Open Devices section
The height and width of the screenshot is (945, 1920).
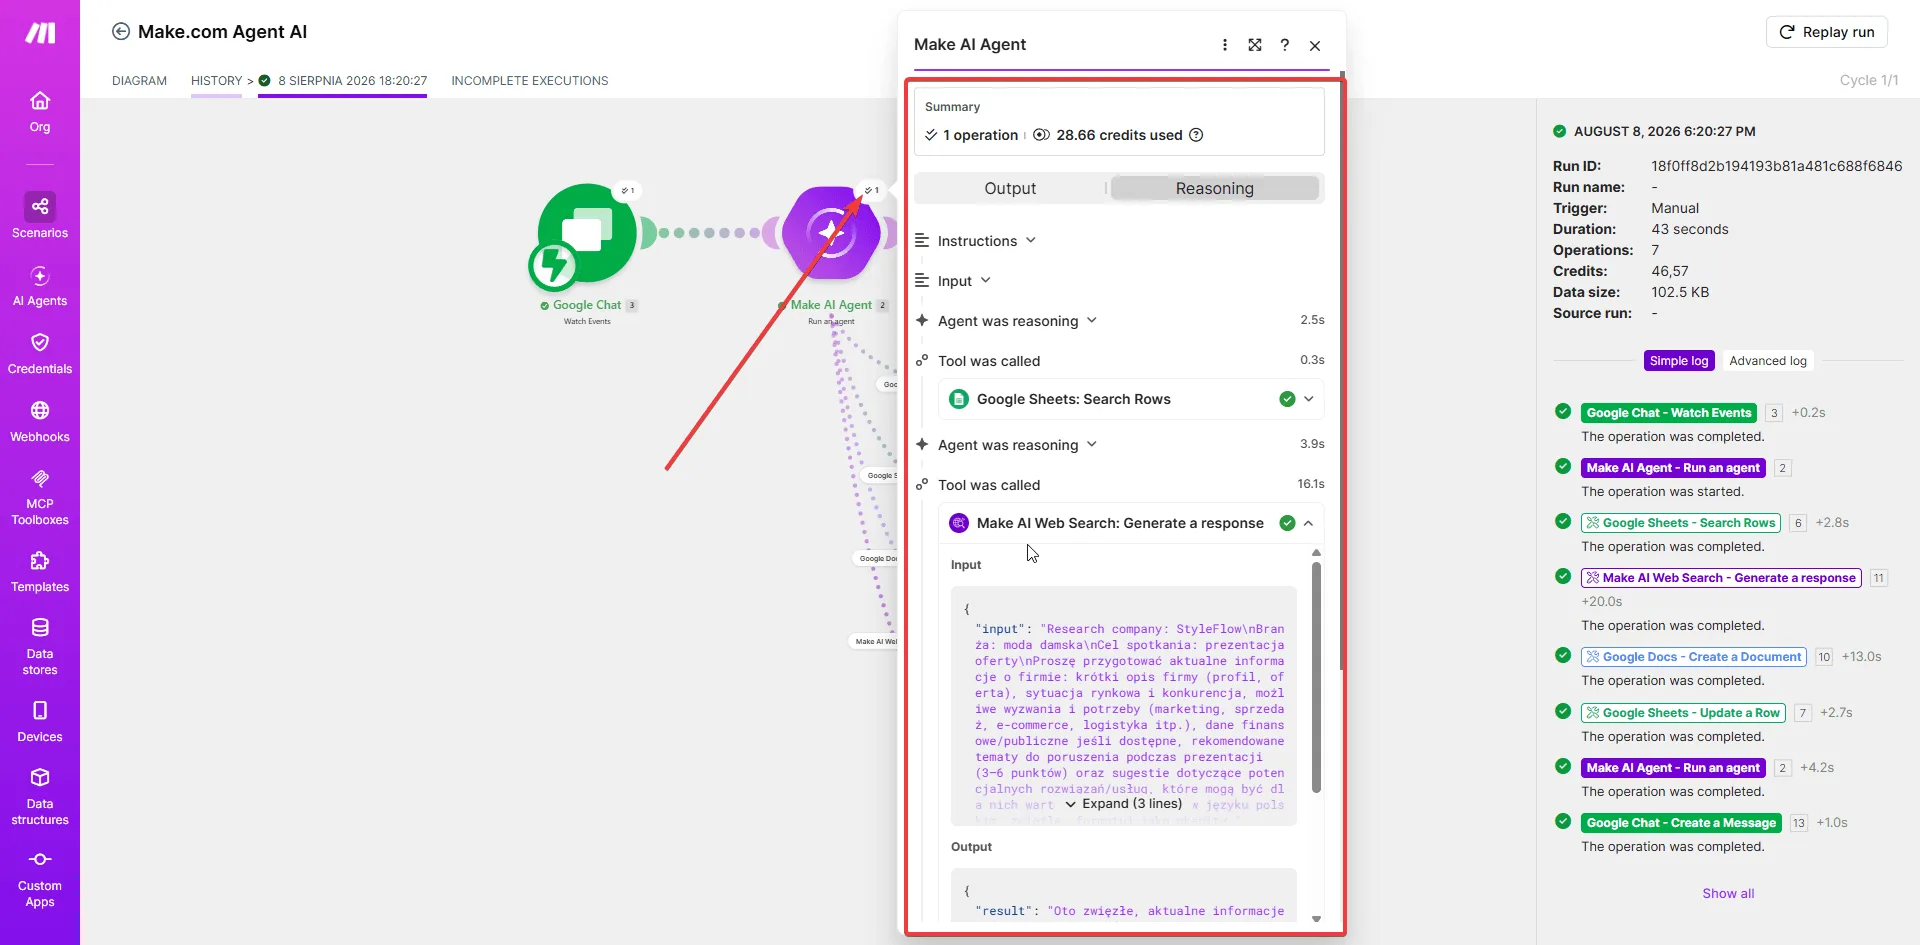40,722
